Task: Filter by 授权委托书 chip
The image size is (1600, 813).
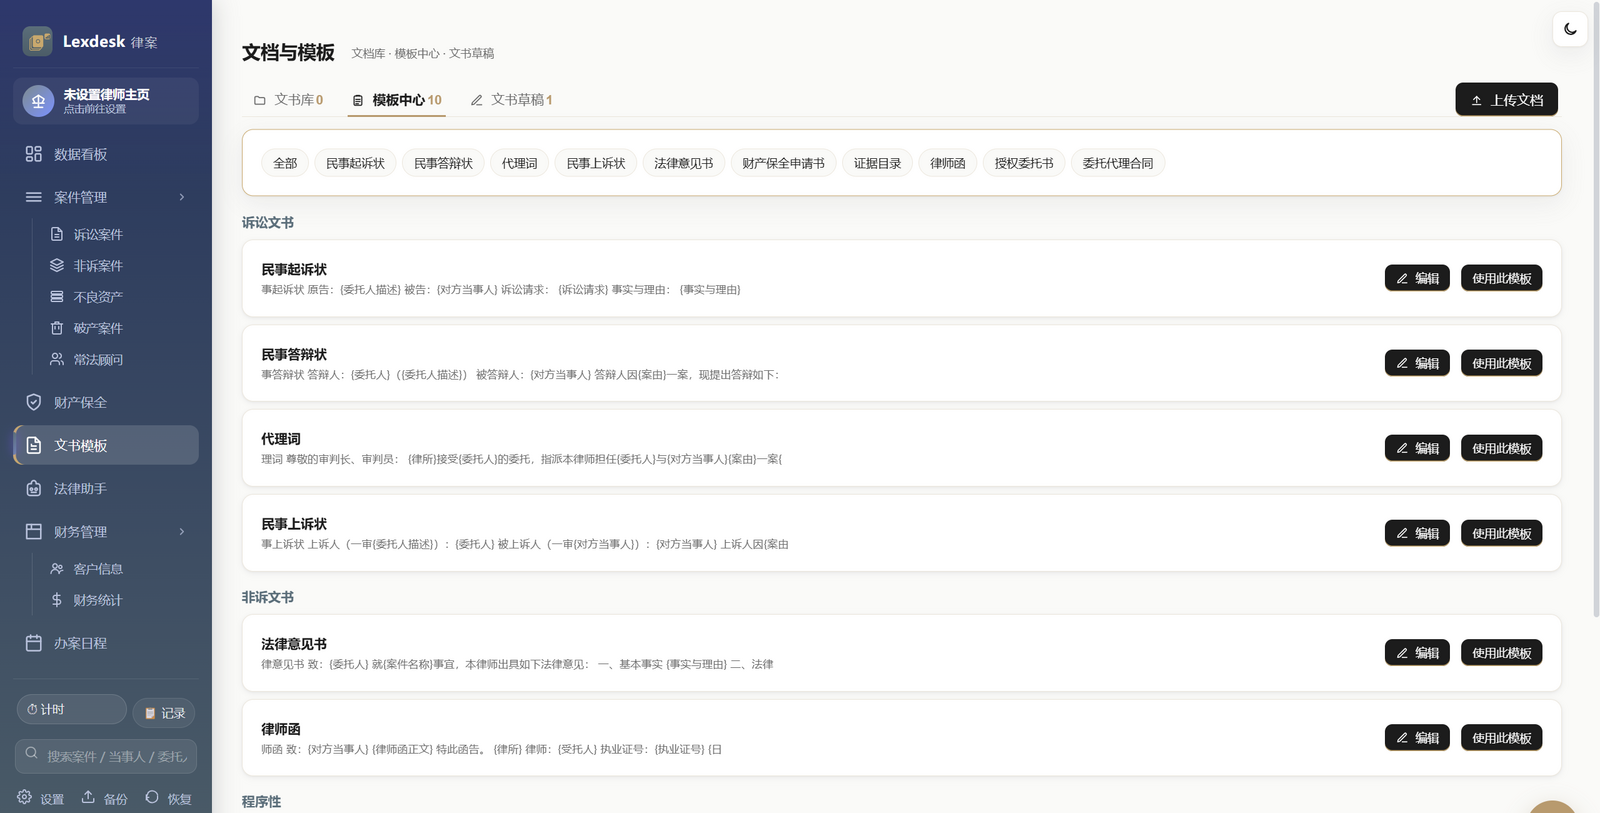Action: coord(1024,163)
